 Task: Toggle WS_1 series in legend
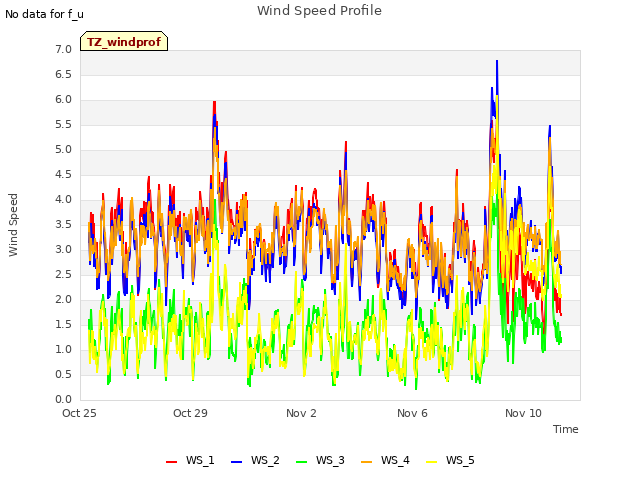[190, 460]
